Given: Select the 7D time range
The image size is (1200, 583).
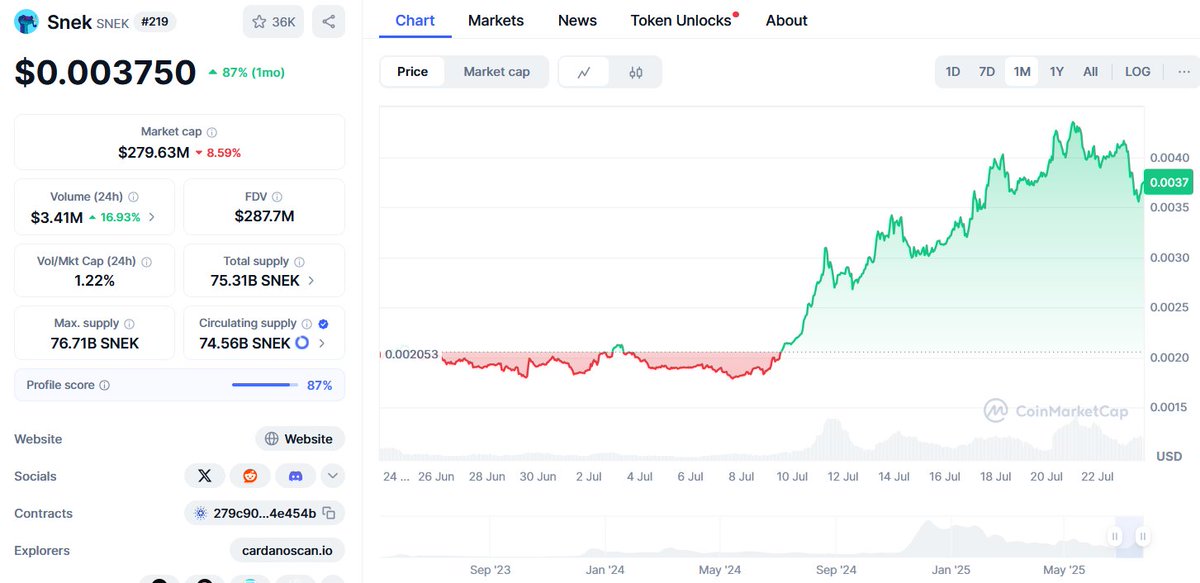Looking at the screenshot, I should pyautogui.click(x=987, y=72).
